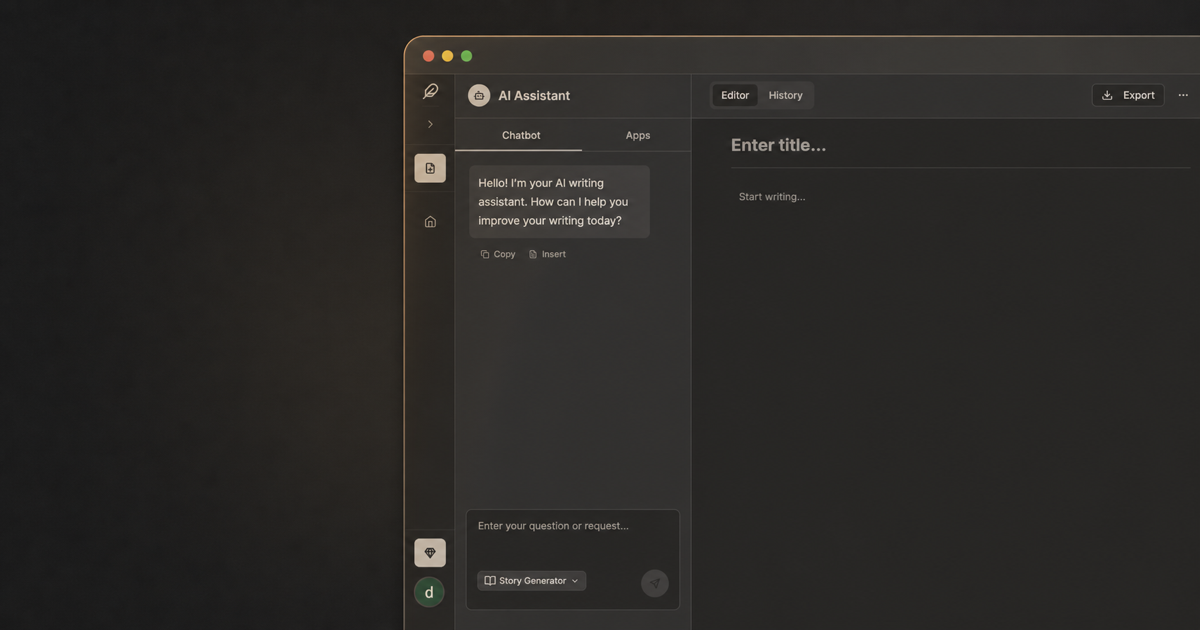Select the Editor tab
The image size is (1200, 630).
coord(735,96)
